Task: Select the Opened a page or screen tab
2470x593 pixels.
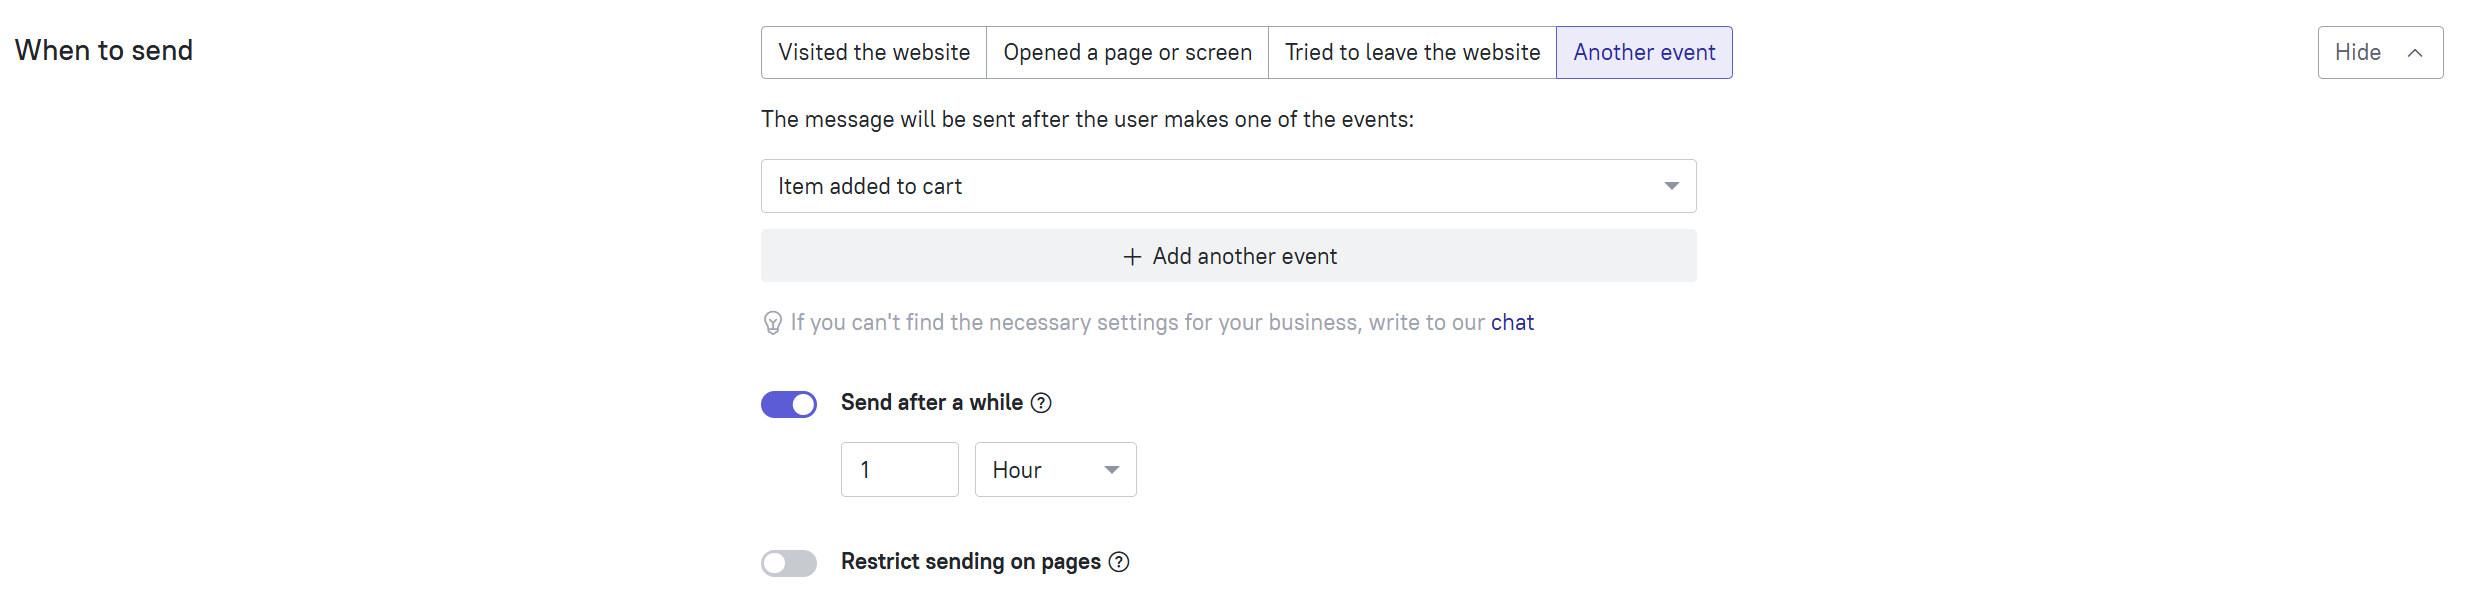Action: click(1127, 52)
